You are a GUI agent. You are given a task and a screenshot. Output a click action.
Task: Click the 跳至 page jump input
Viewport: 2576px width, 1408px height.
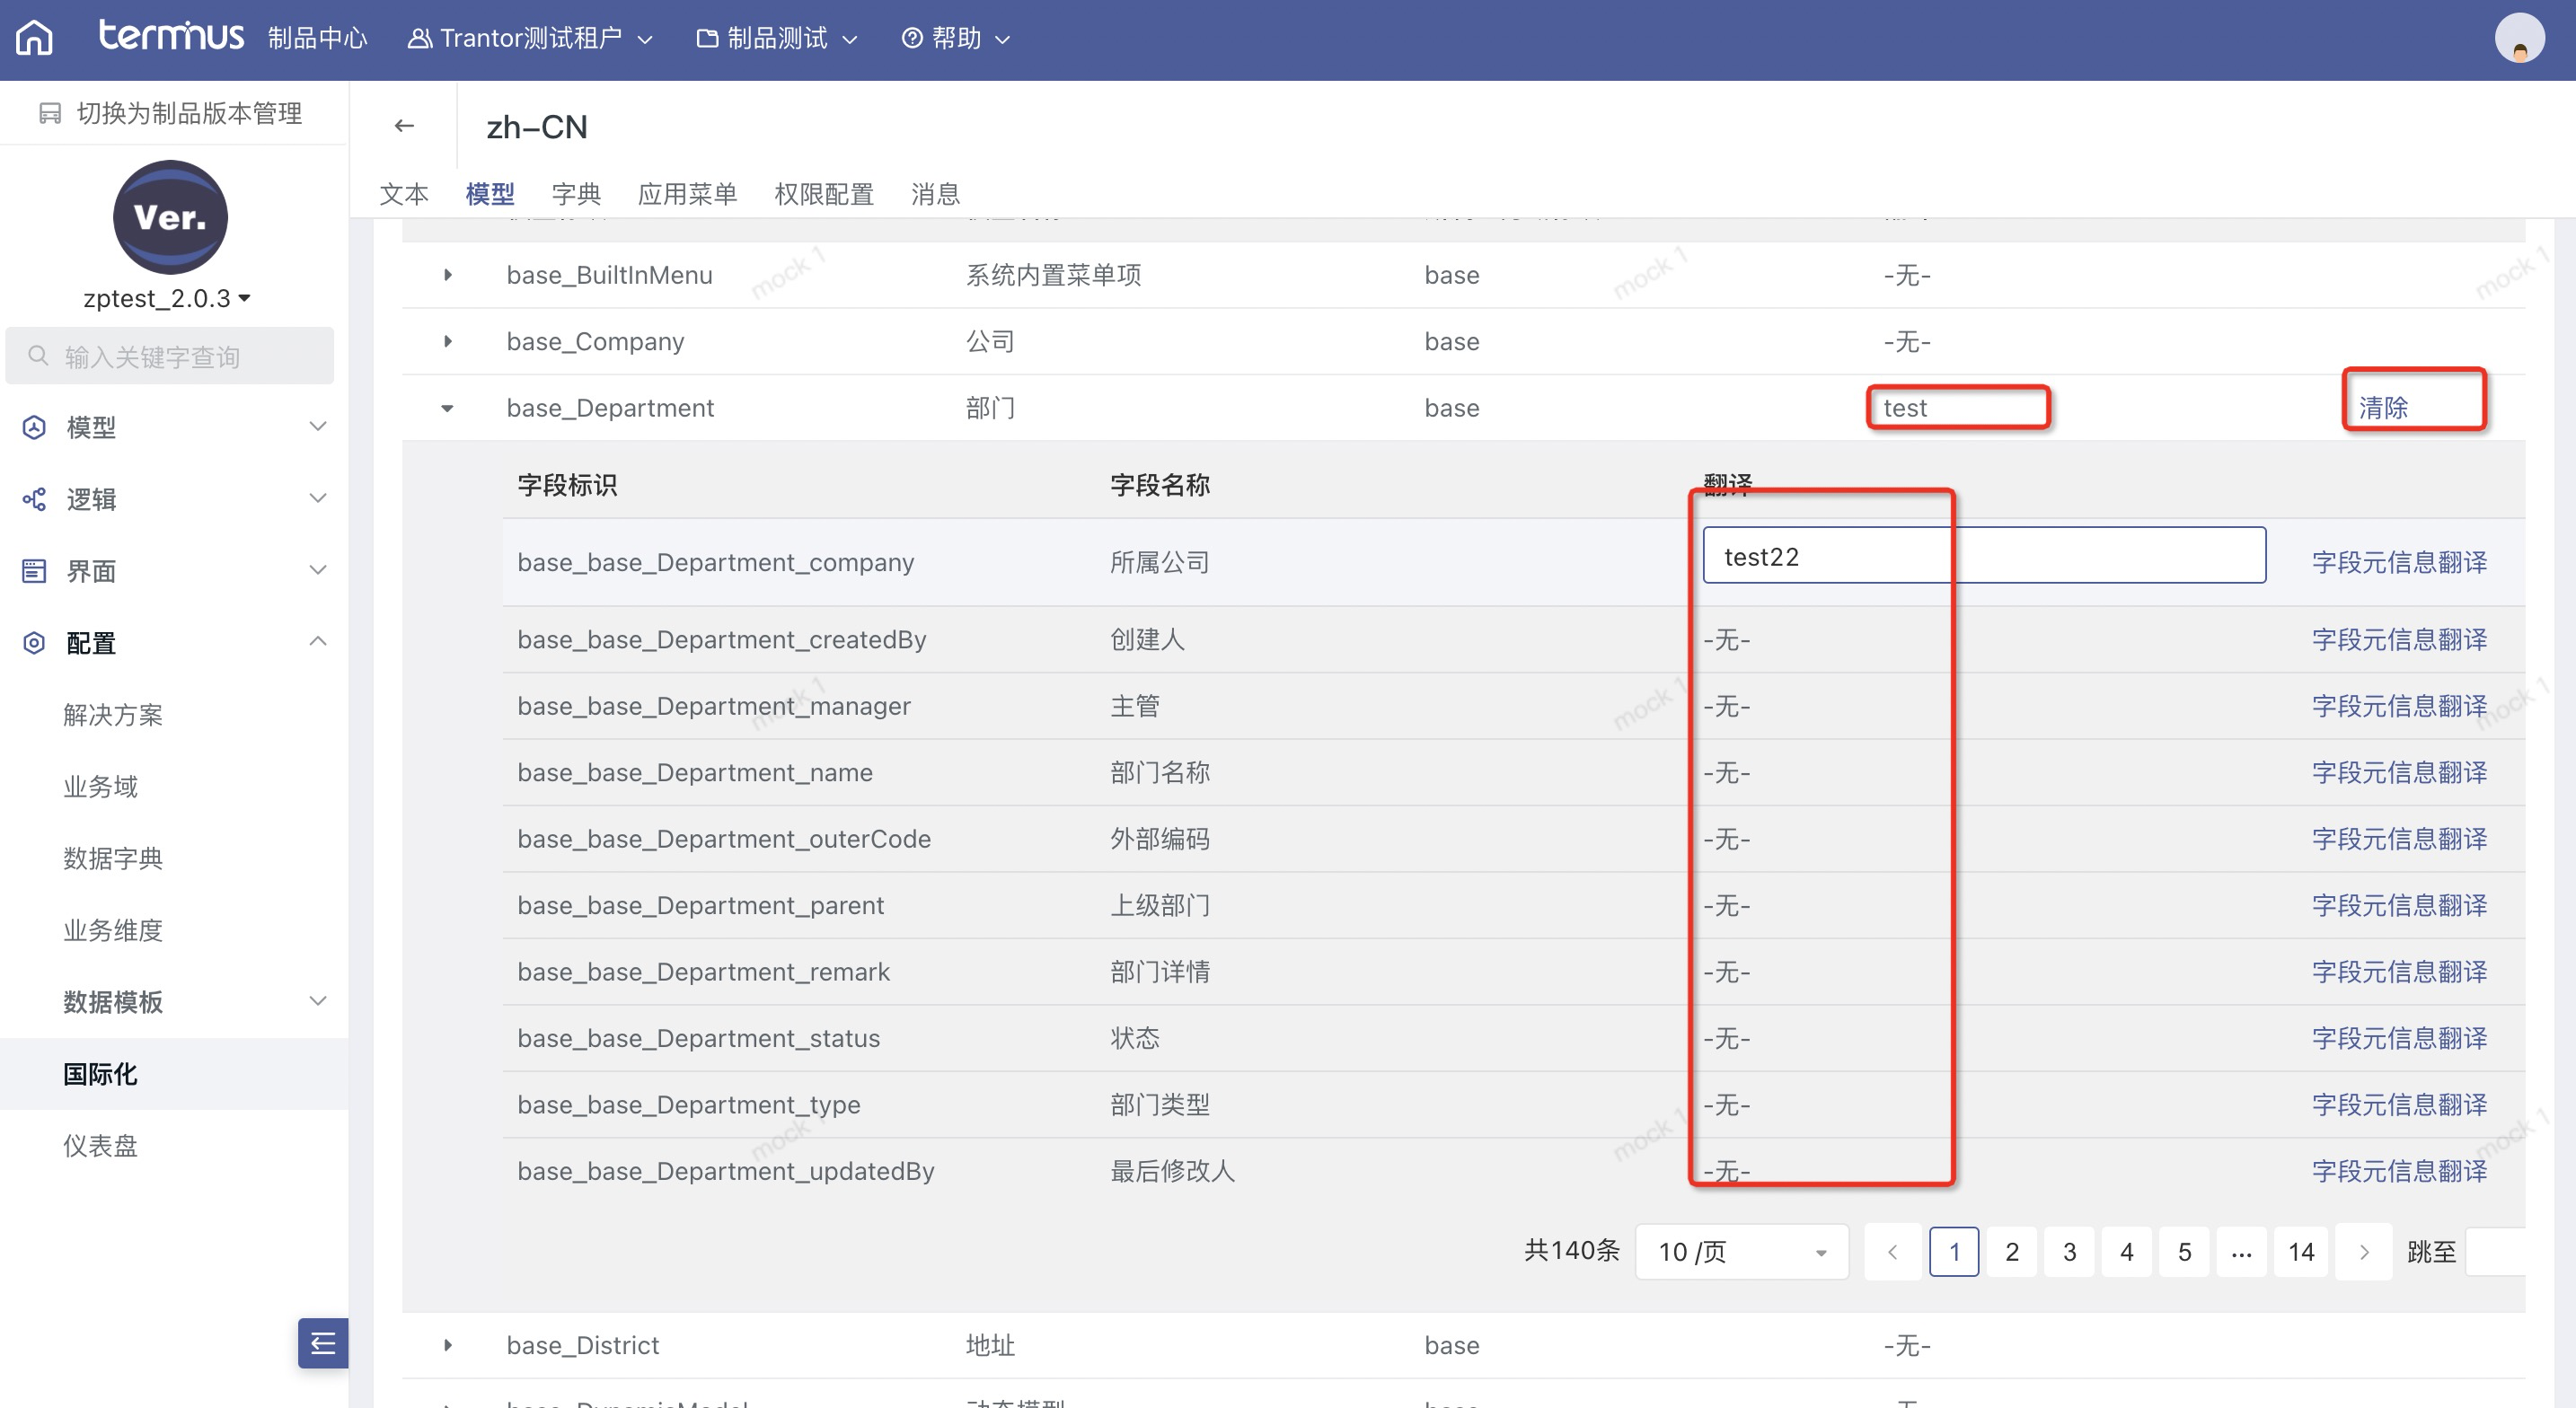click(2497, 1252)
